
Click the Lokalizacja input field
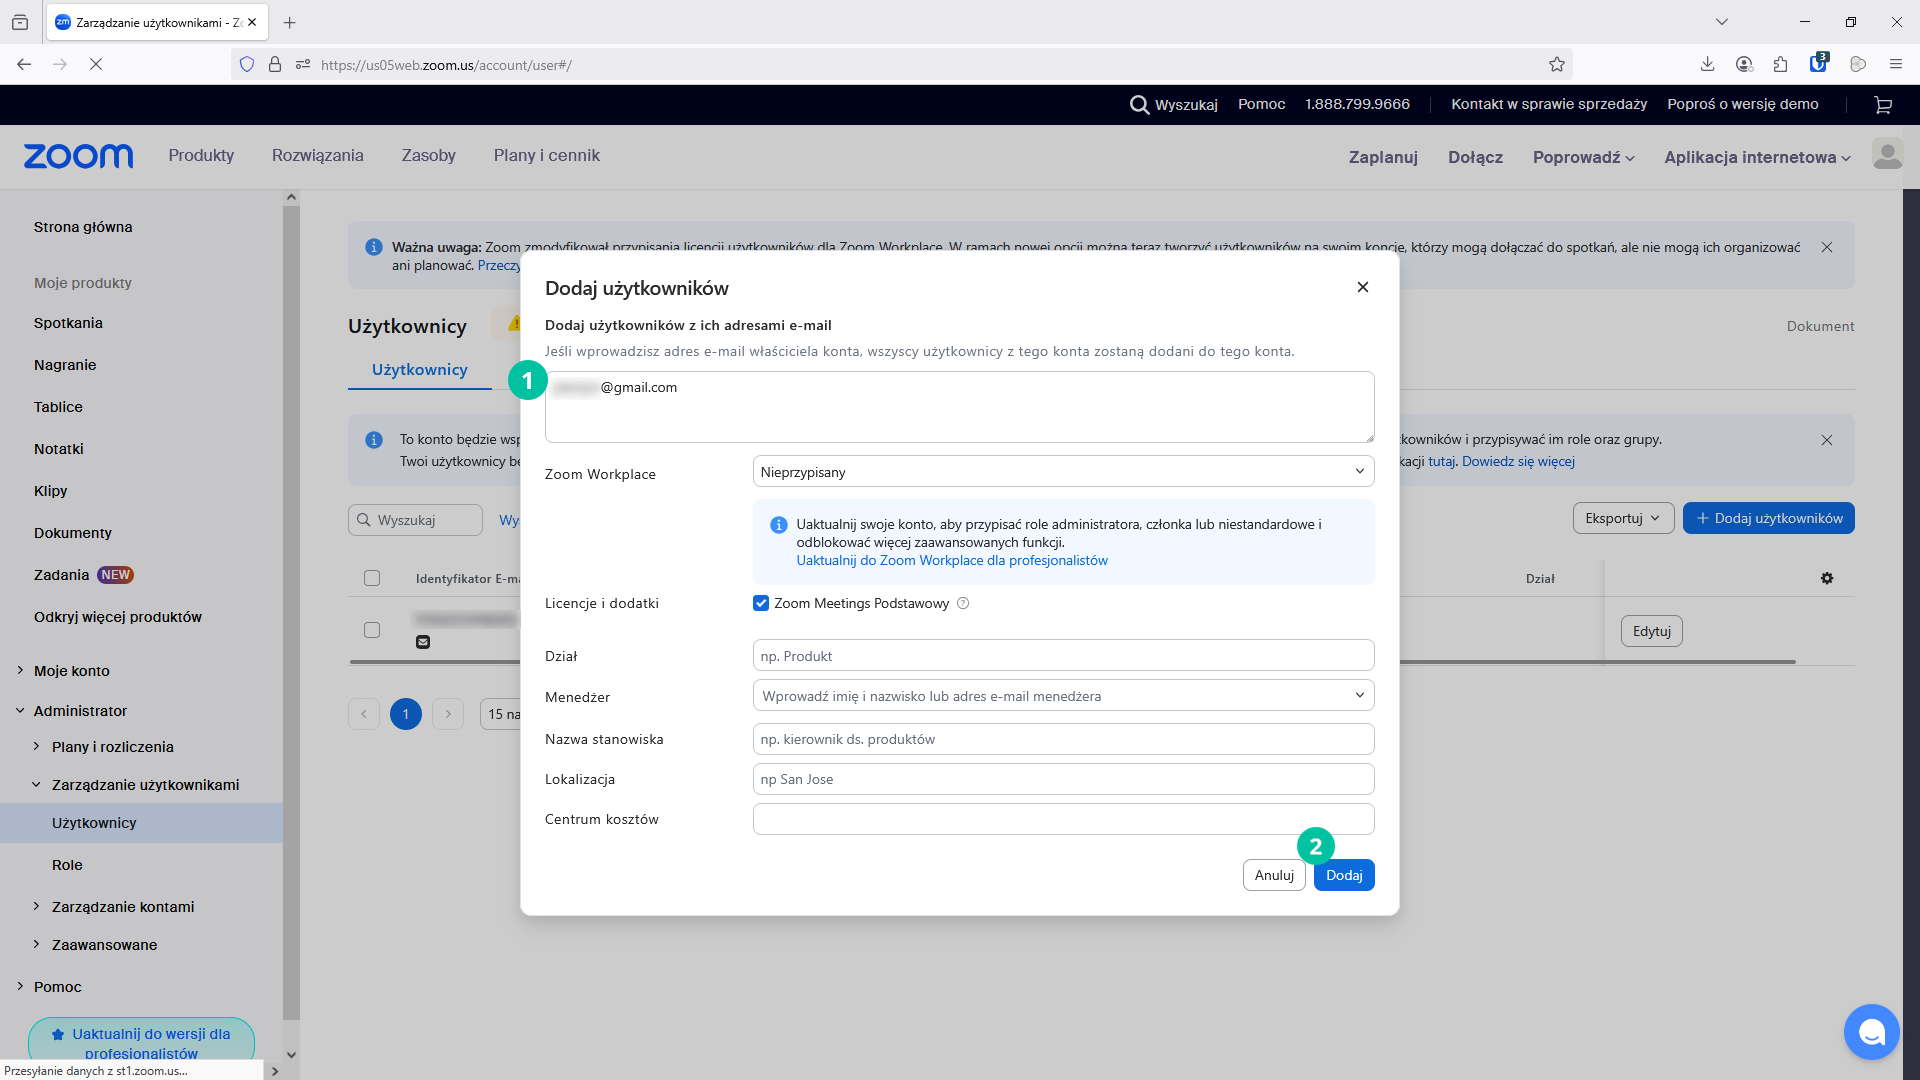tap(1063, 779)
